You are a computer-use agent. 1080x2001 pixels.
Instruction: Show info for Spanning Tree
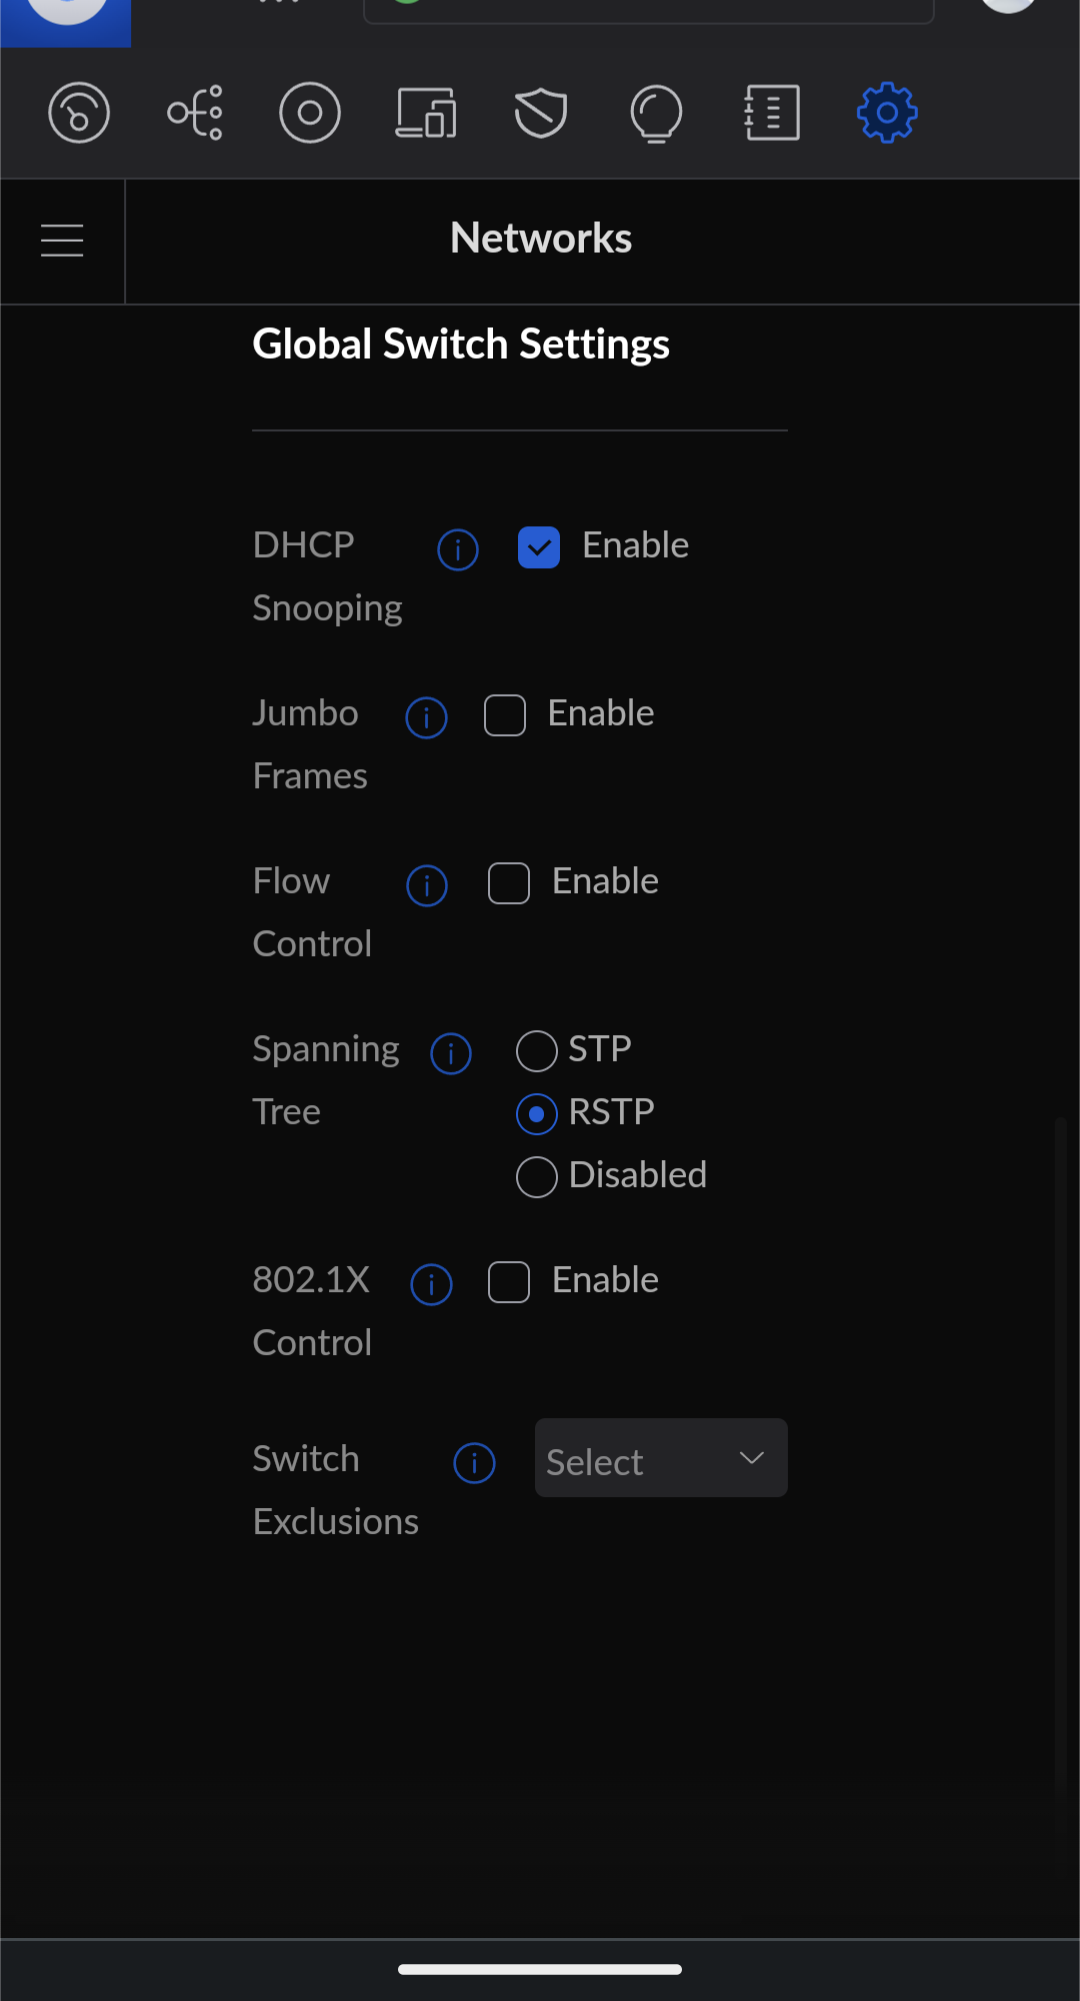(451, 1053)
